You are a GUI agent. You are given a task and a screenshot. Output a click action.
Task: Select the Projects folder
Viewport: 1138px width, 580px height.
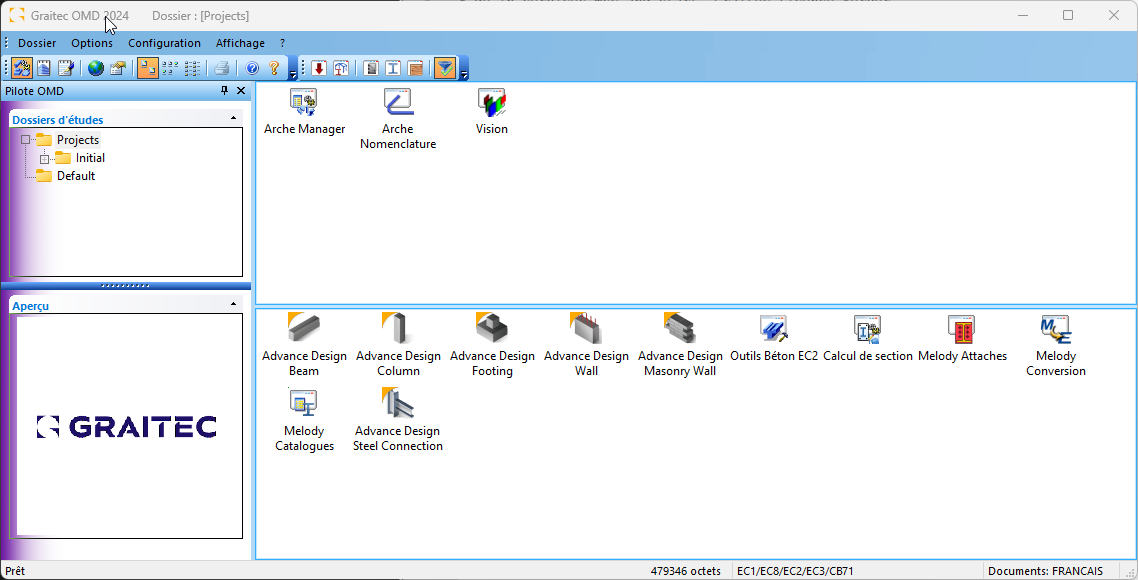[x=78, y=139]
